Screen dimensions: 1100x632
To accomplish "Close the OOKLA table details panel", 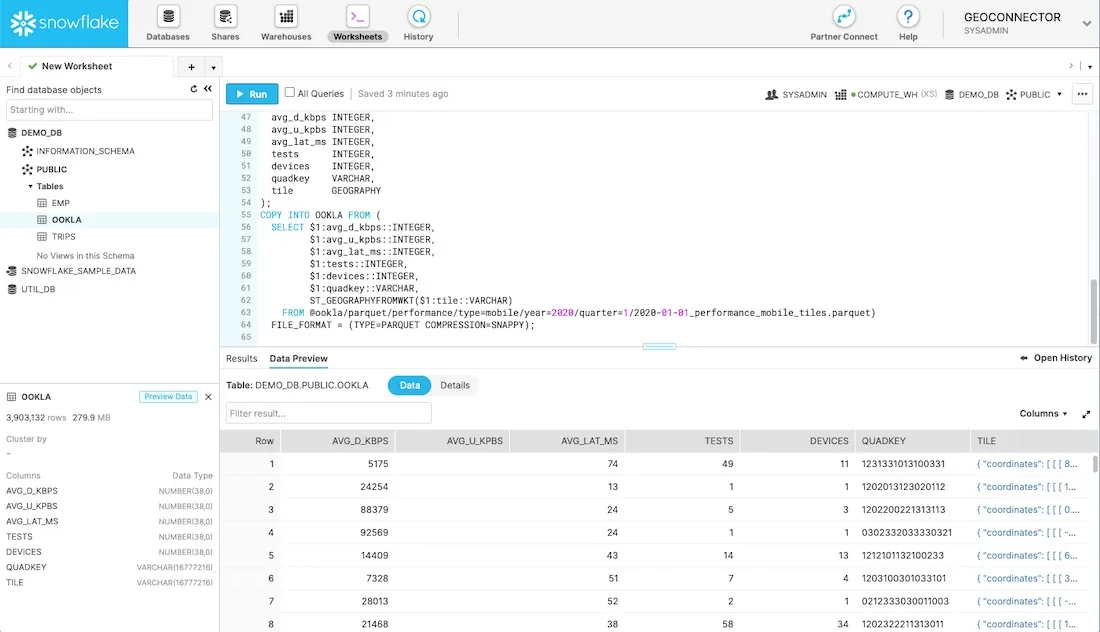I will click(x=207, y=396).
